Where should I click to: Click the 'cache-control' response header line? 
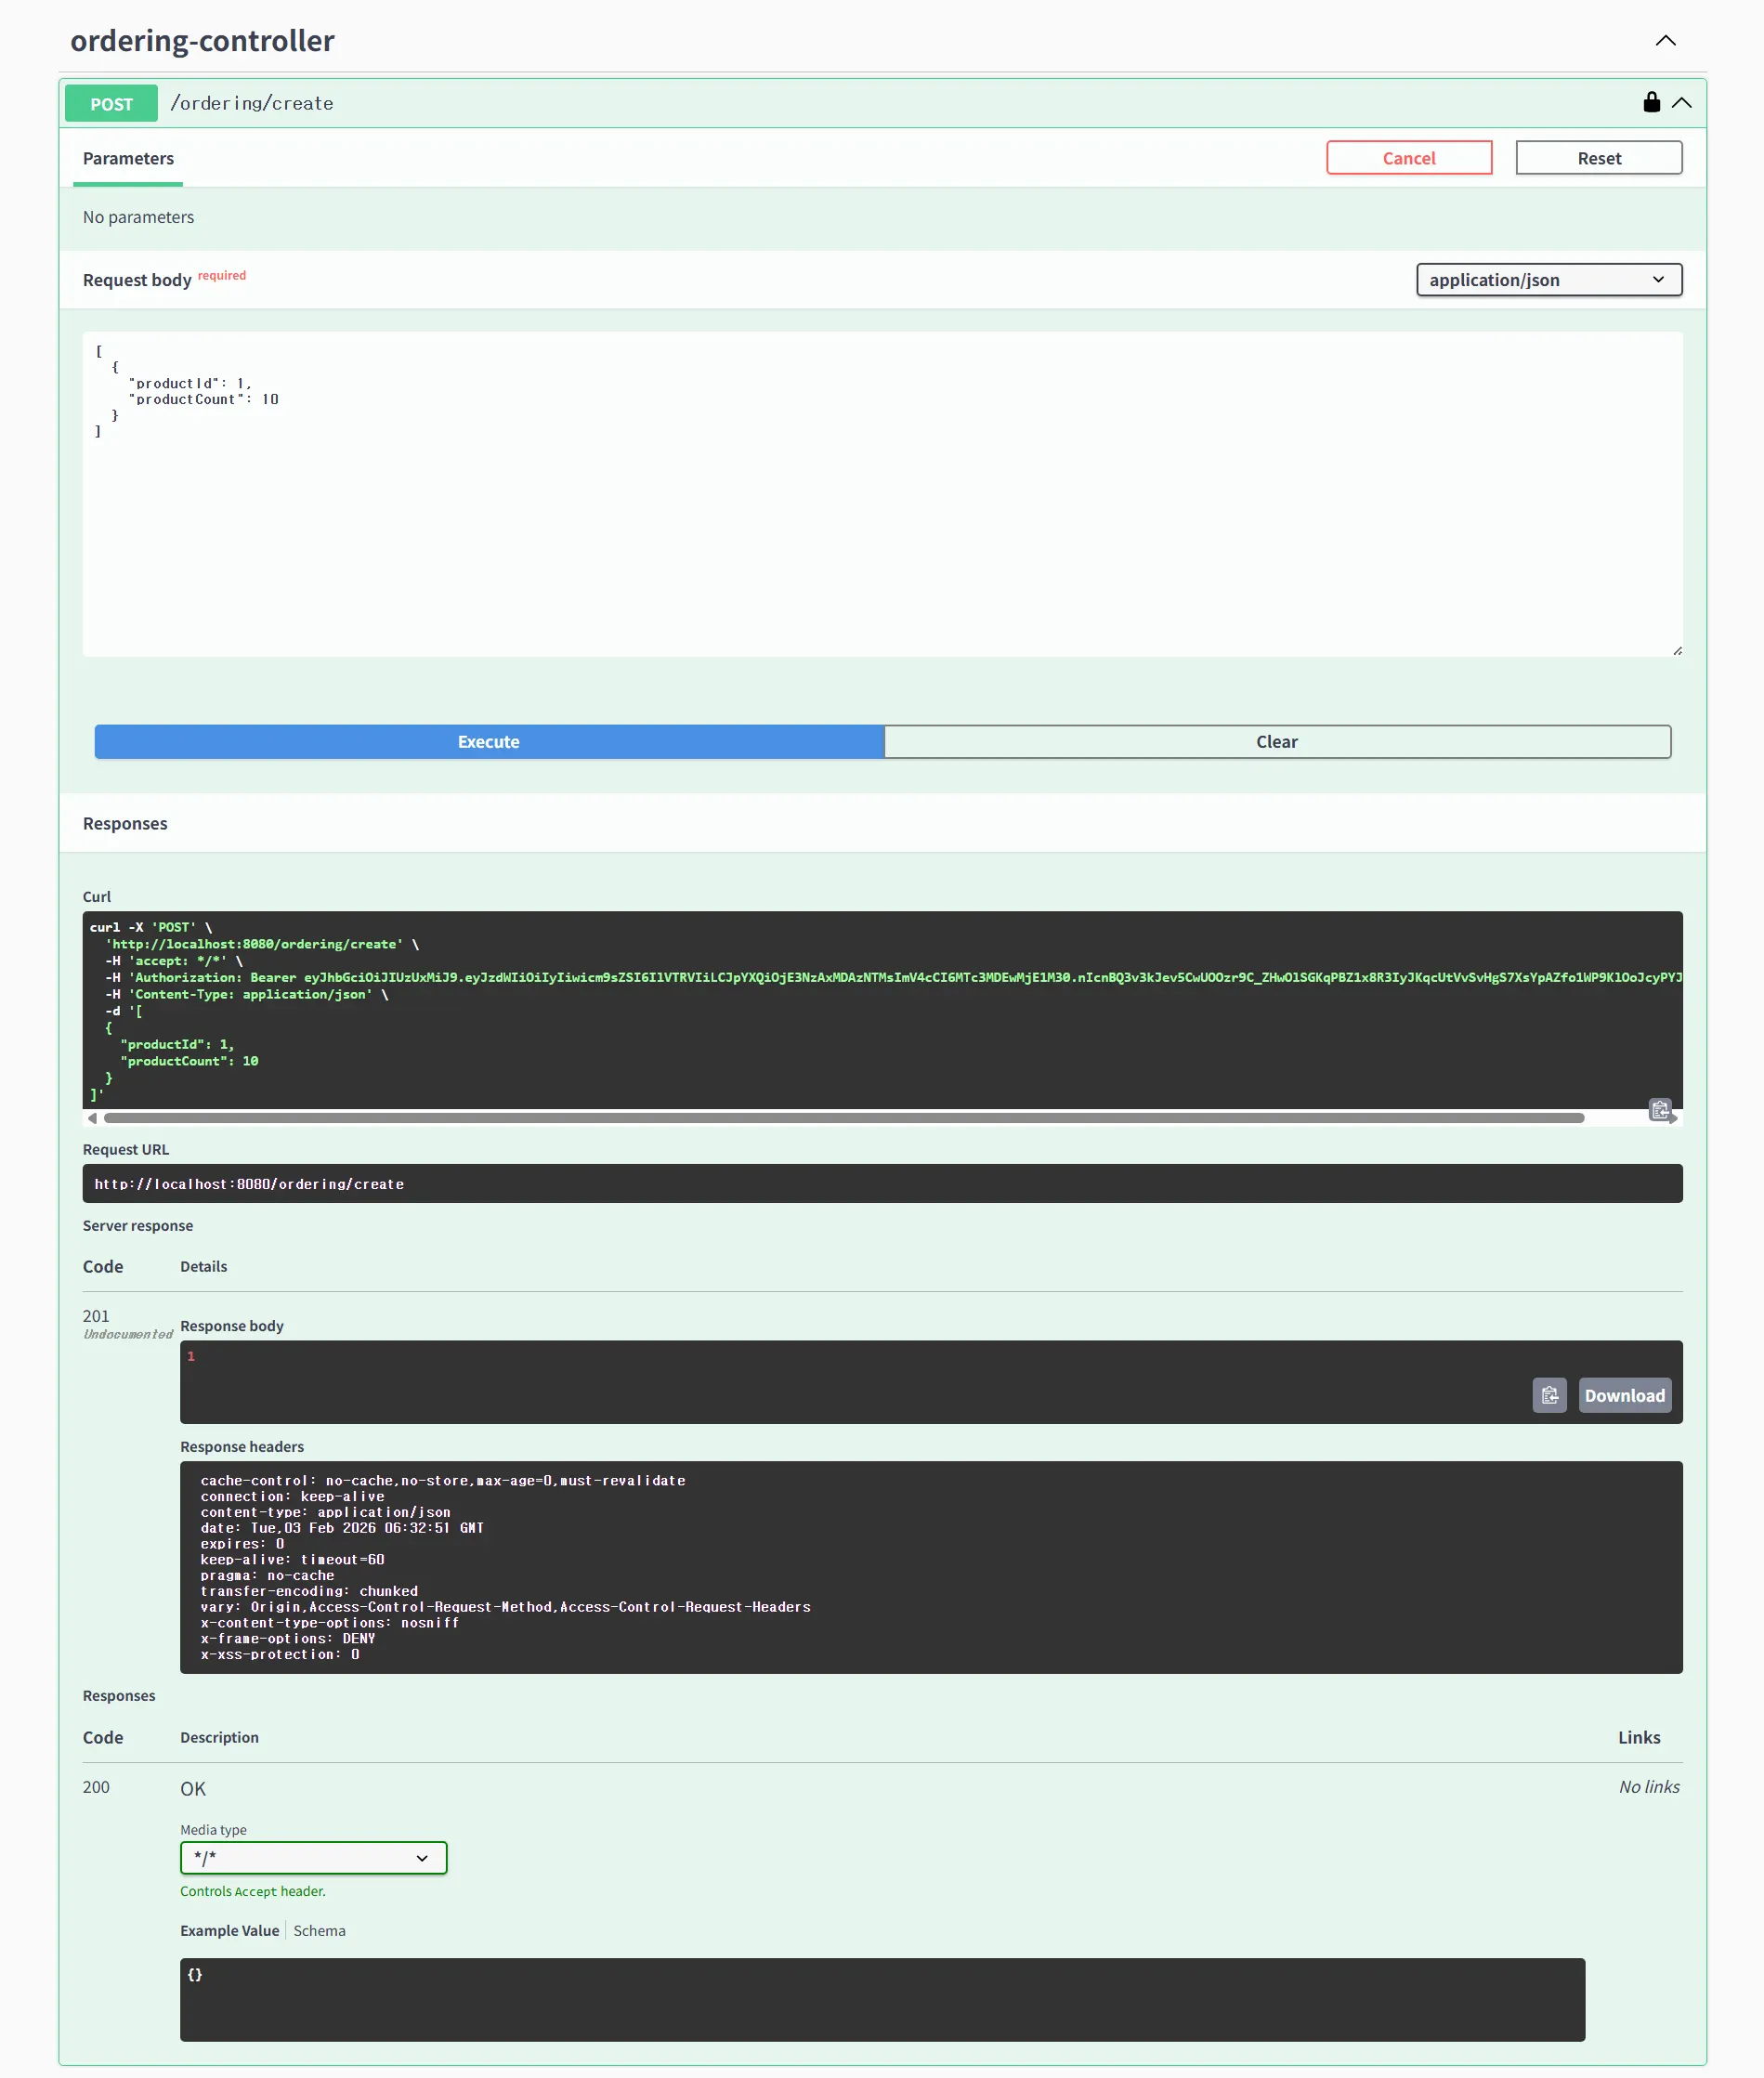pos(443,1480)
